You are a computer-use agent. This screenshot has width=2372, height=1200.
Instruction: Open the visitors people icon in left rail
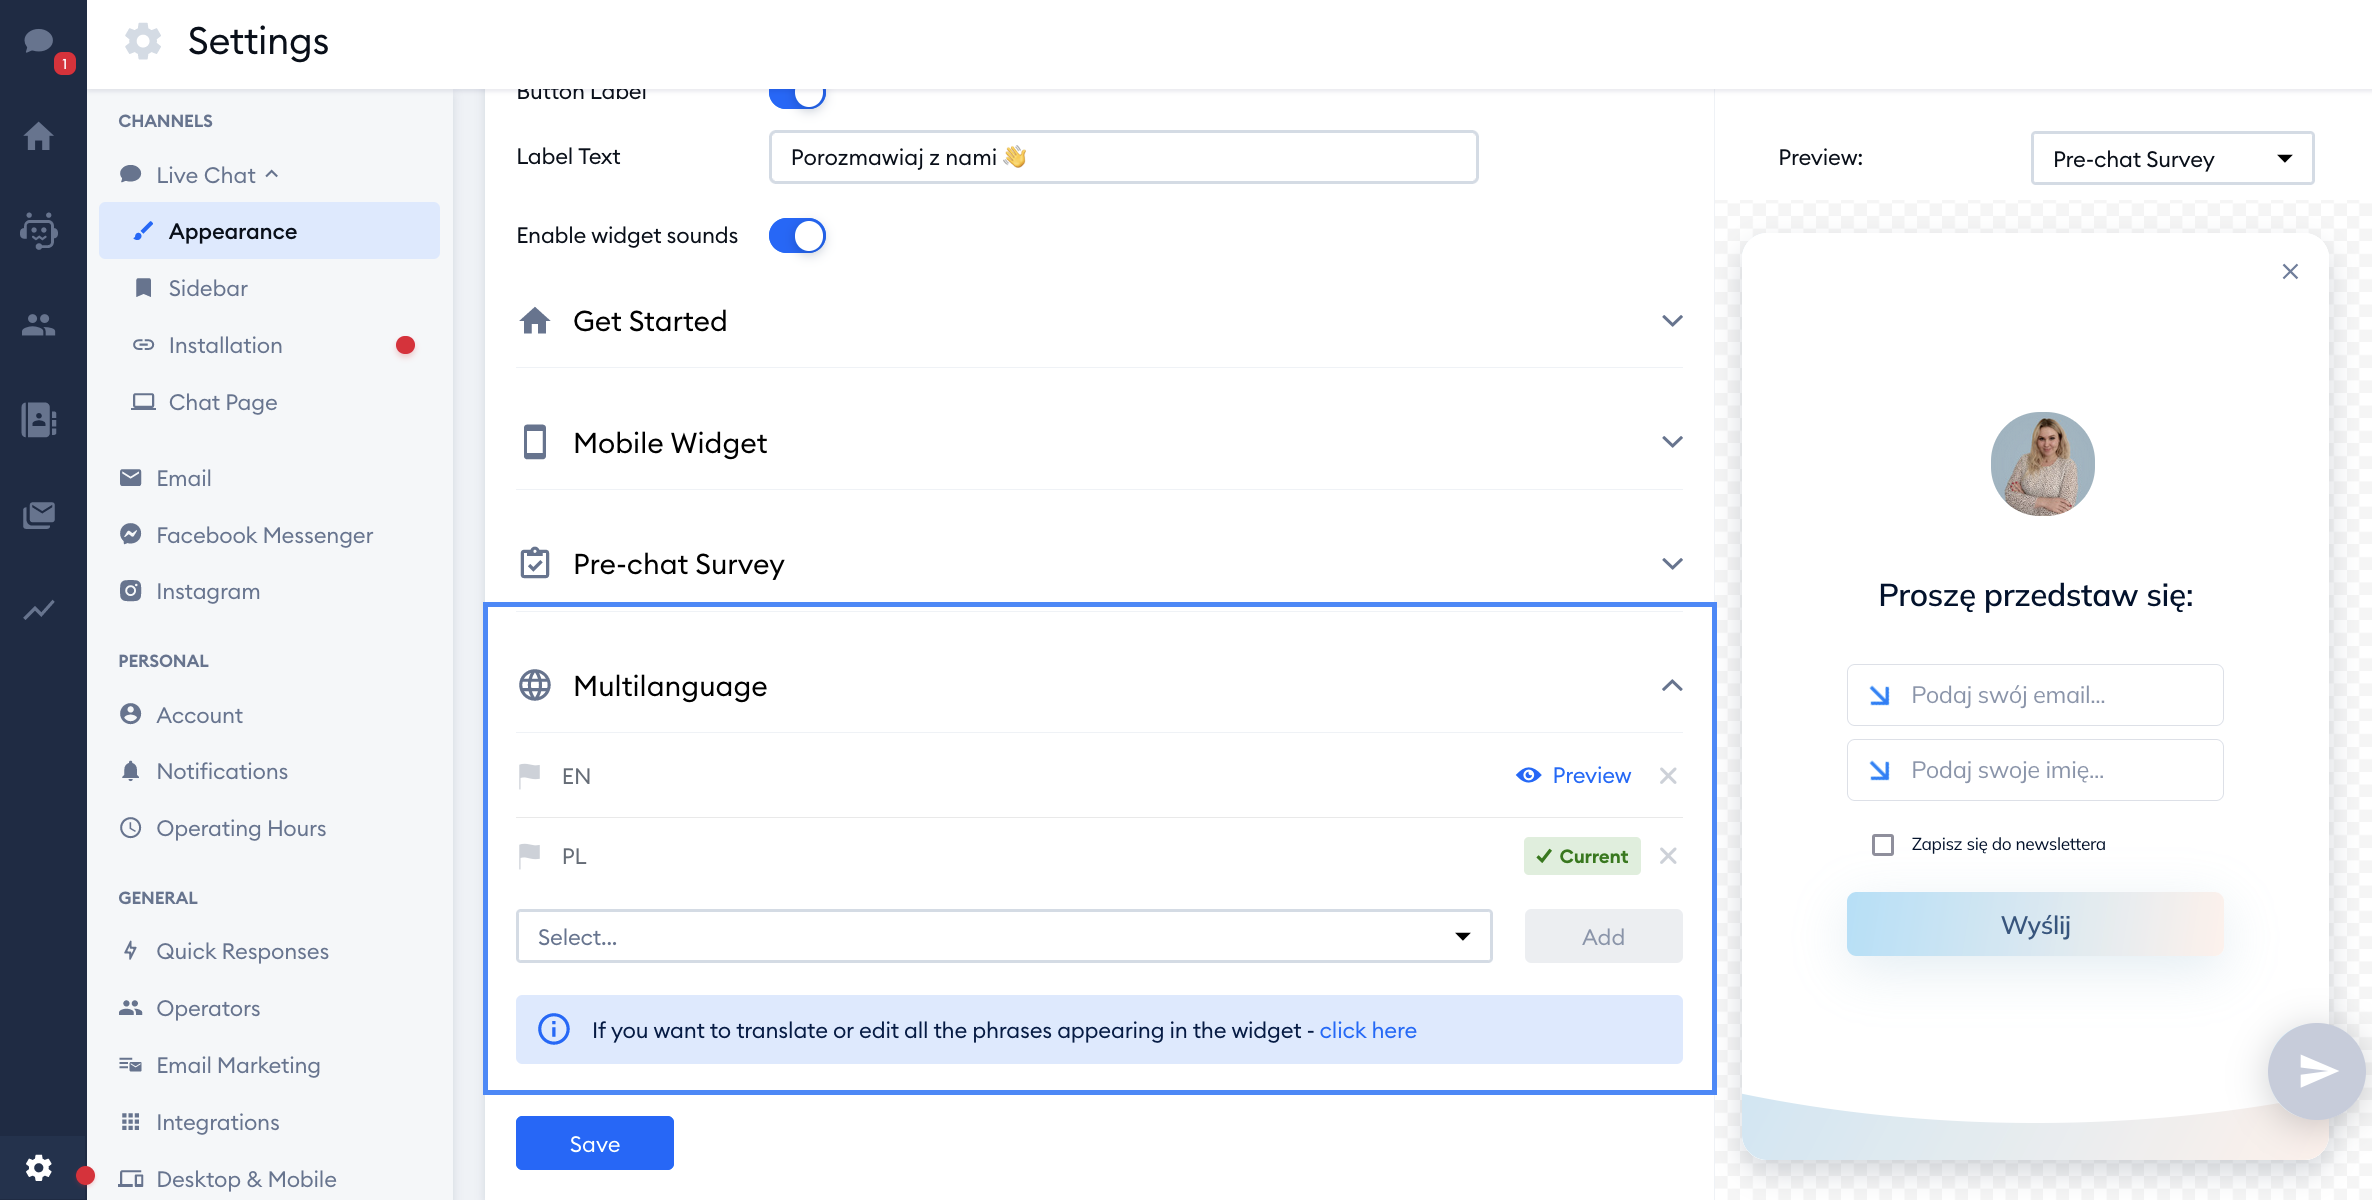(39, 324)
